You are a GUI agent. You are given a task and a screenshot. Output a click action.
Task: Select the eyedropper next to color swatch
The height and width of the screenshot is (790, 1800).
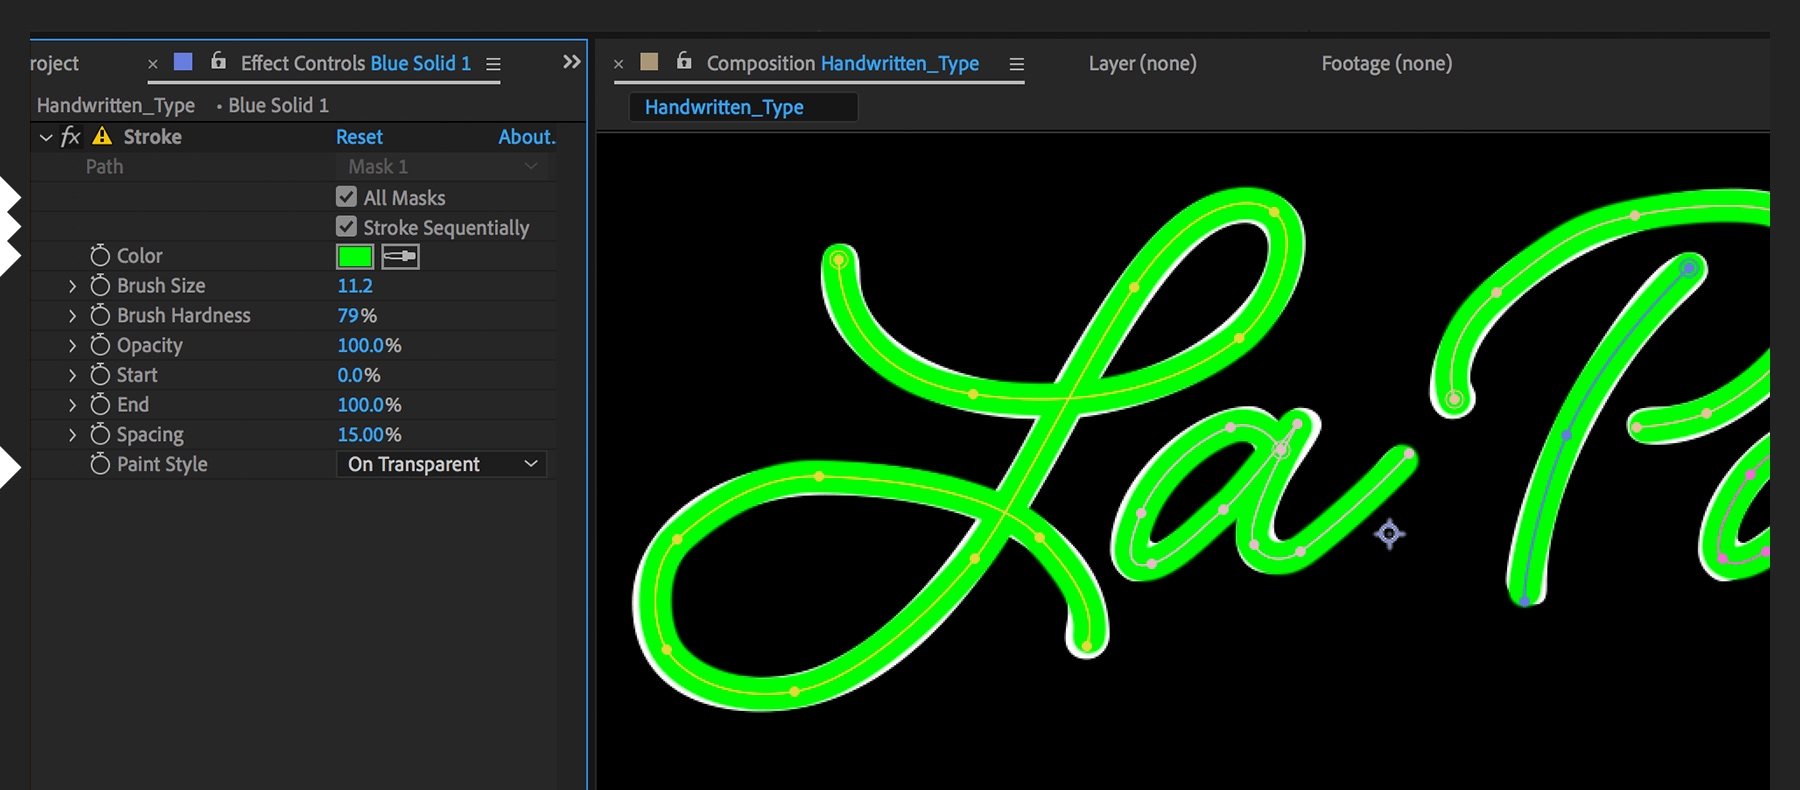click(x=400, y=256)
